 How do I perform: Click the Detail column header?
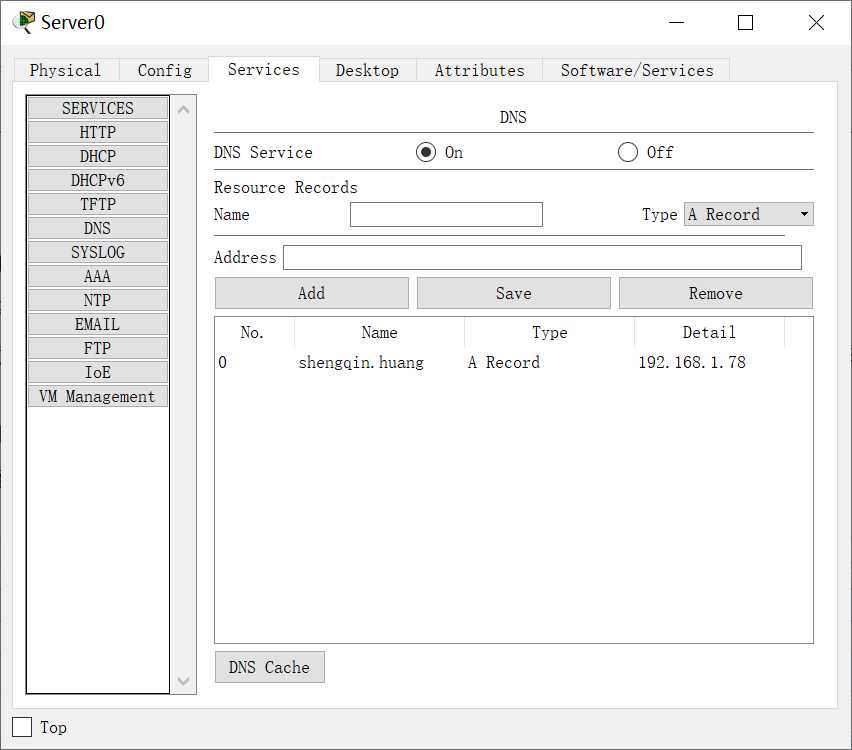pyautogui.click(x=709, y=332)
